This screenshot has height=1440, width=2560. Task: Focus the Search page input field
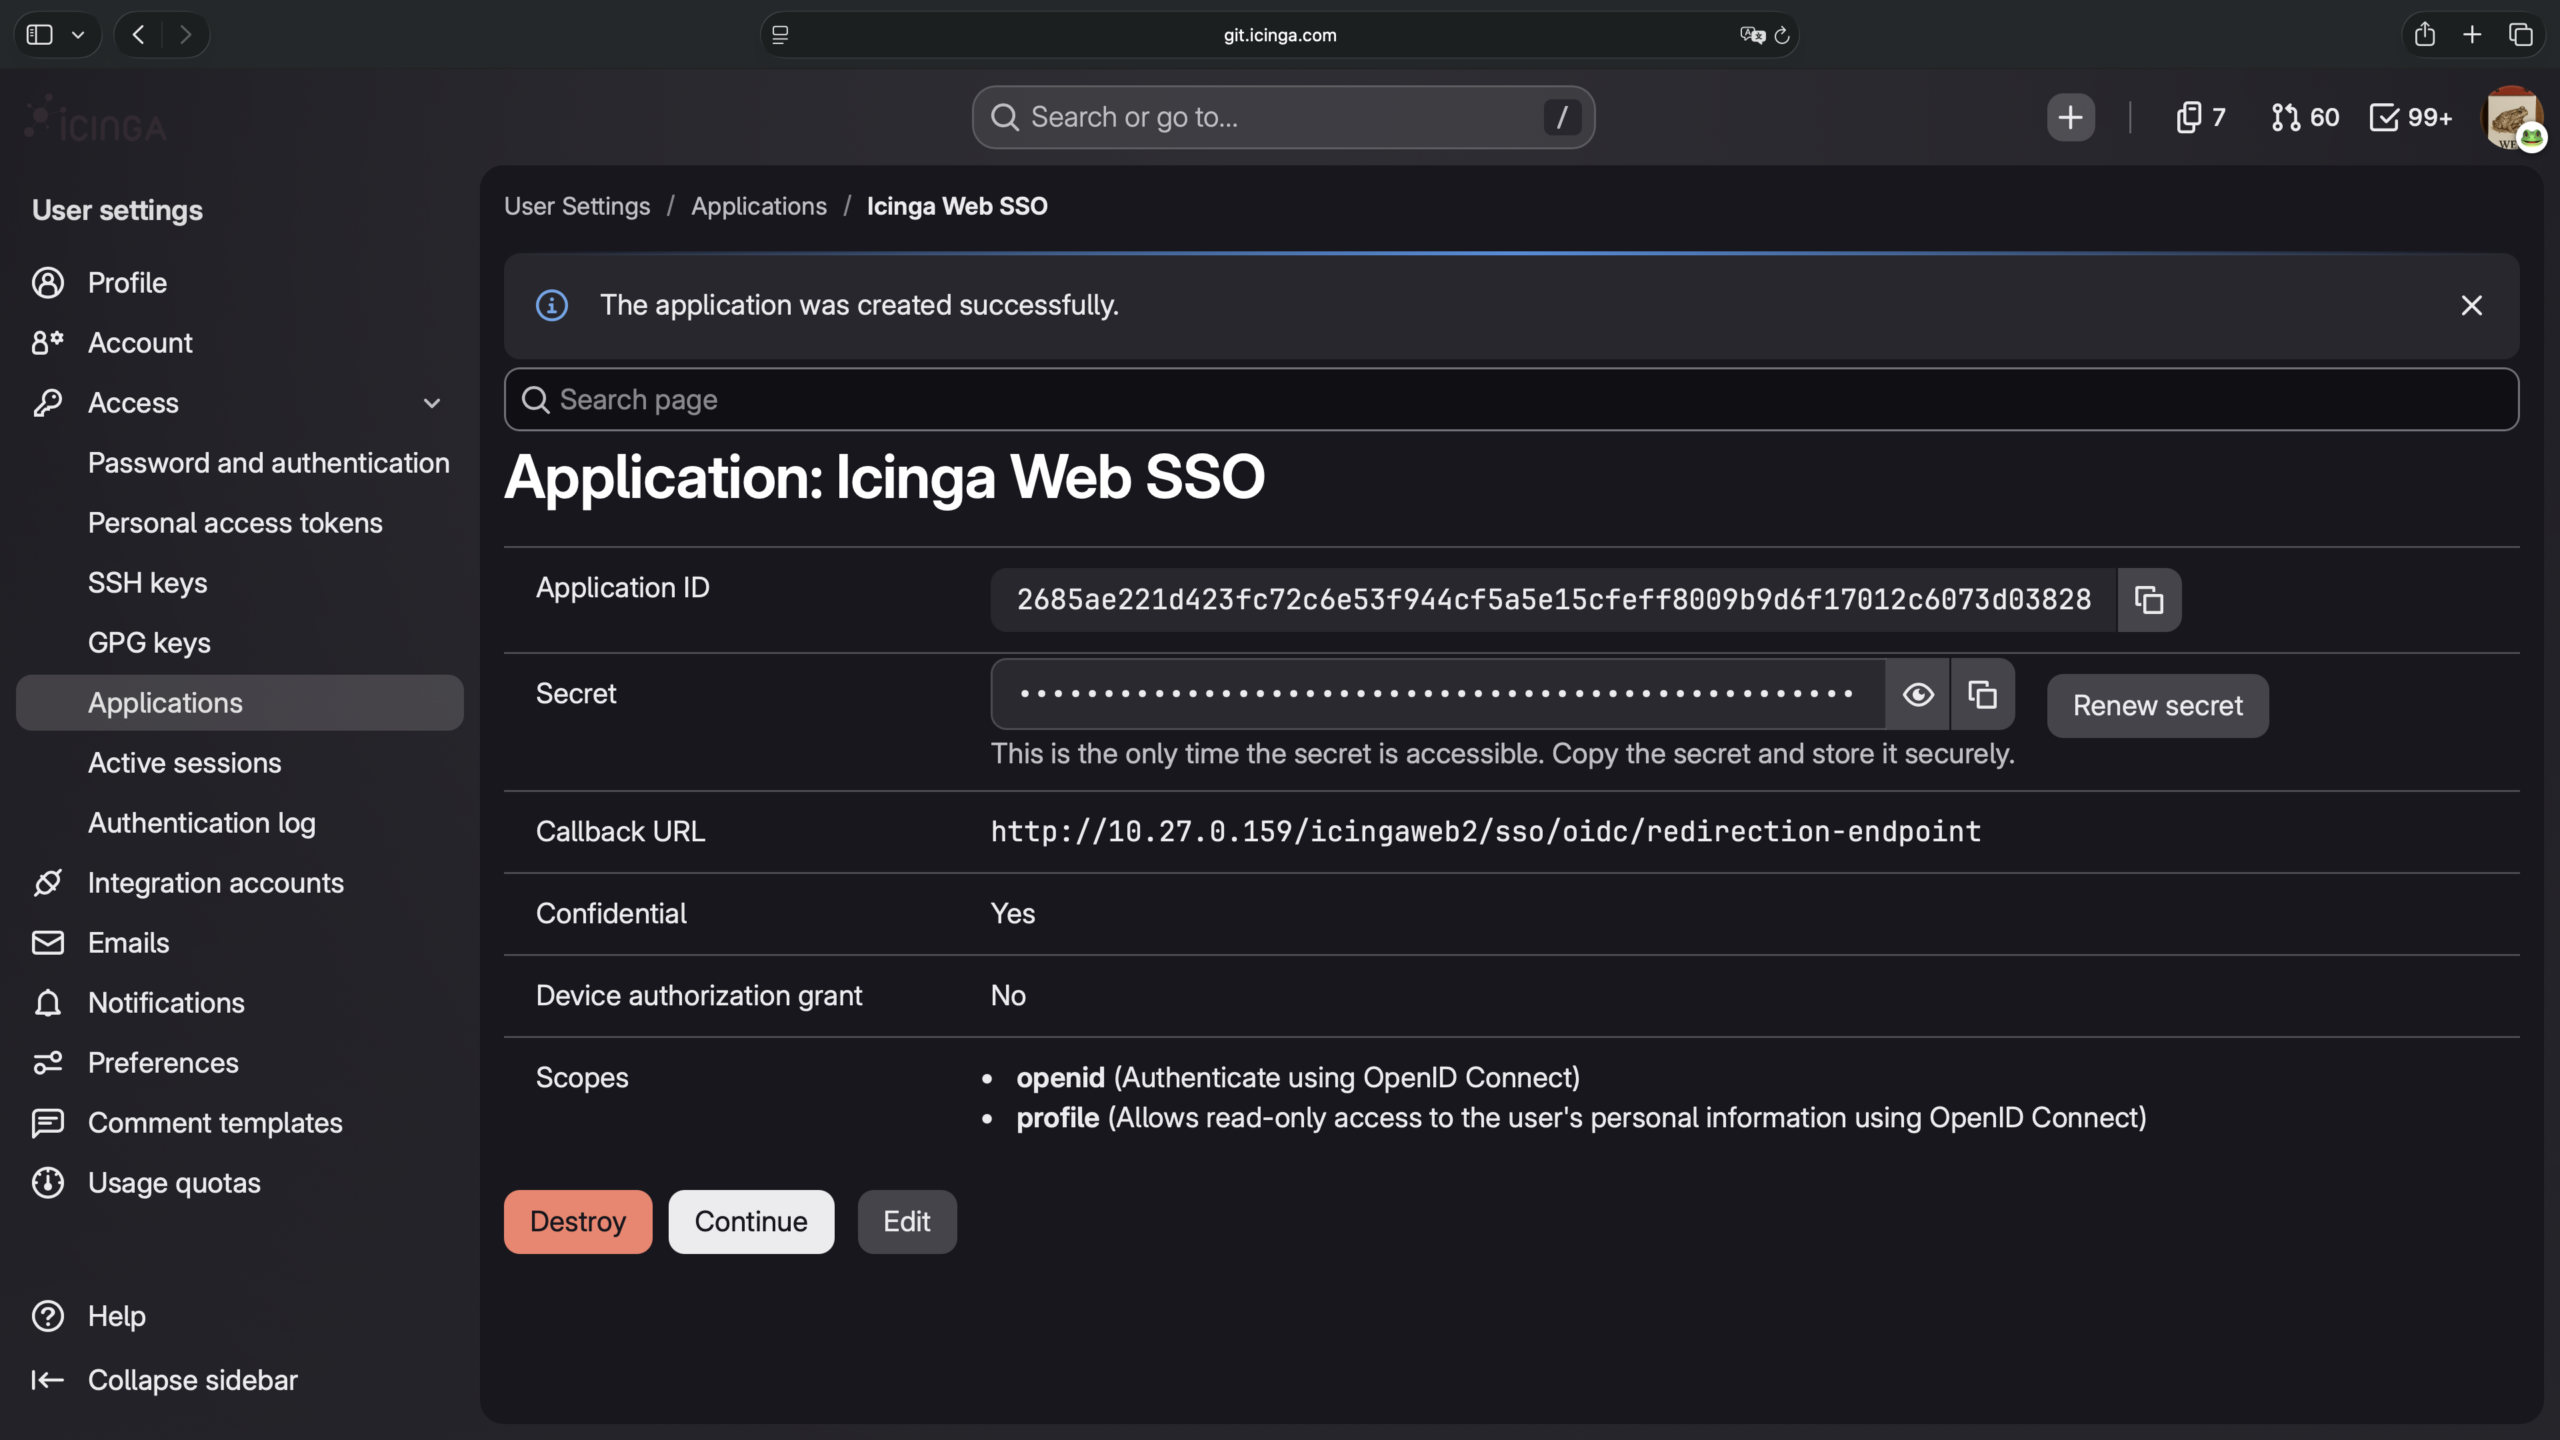click(1511, 399)
